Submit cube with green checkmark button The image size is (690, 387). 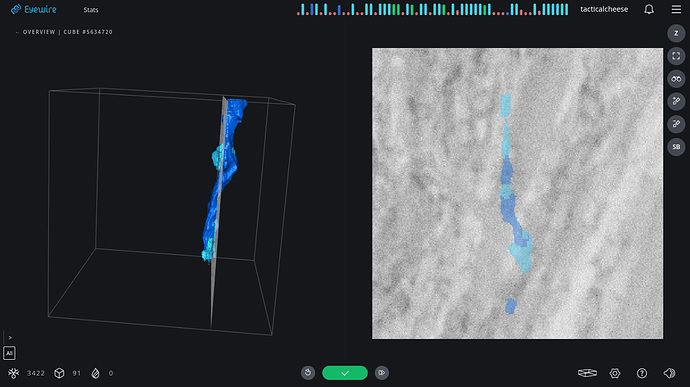345,373
